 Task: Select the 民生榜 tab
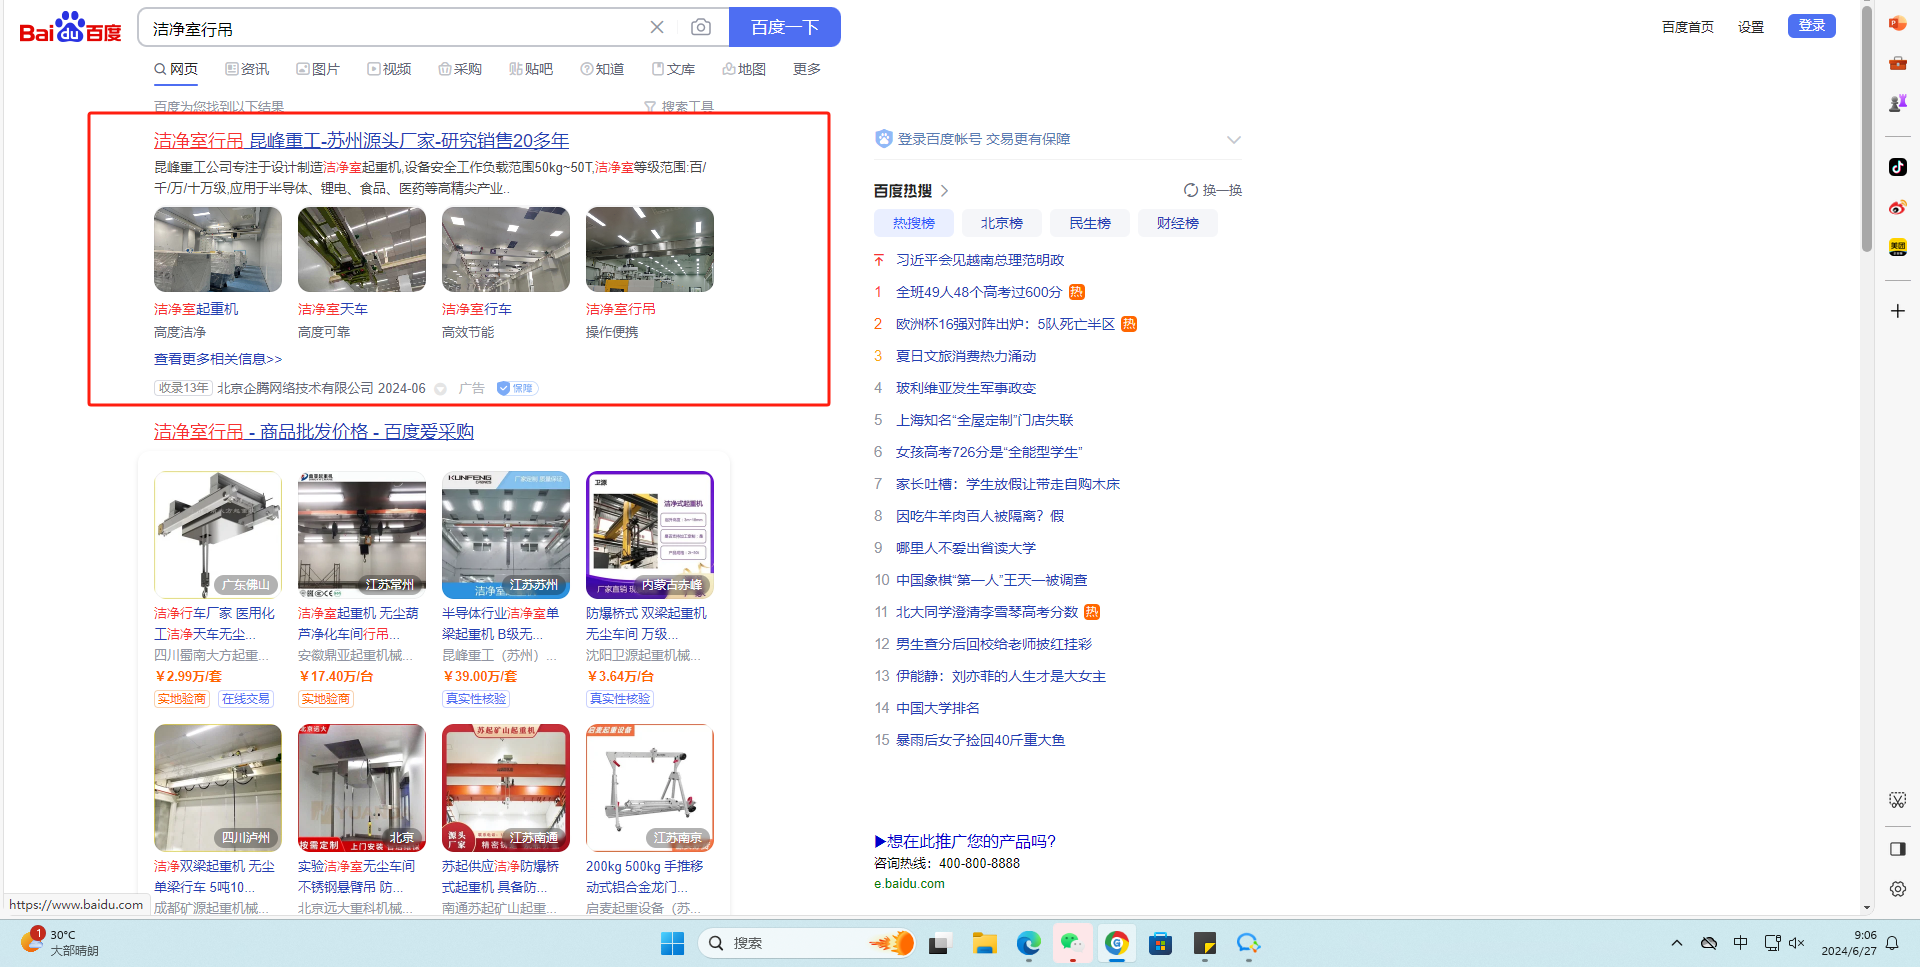pyautogui.click(x=1089, y=223)
